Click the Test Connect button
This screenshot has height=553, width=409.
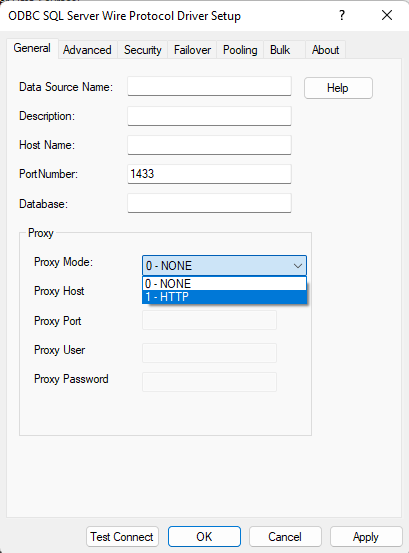(x=122, y=537)
